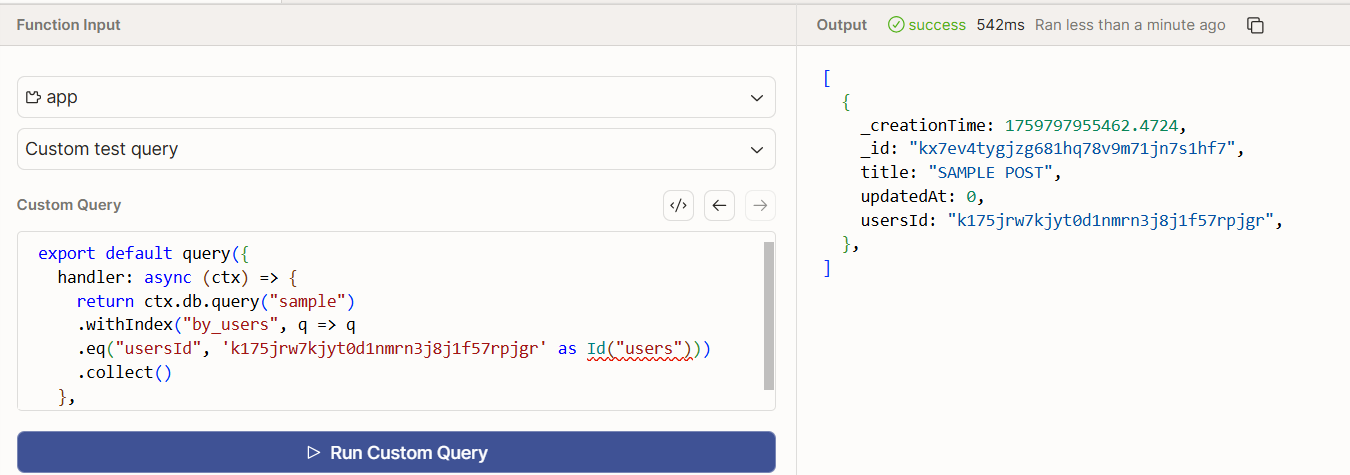Click the folder icon beside app

pyautogui.click(x=33, y=98)
